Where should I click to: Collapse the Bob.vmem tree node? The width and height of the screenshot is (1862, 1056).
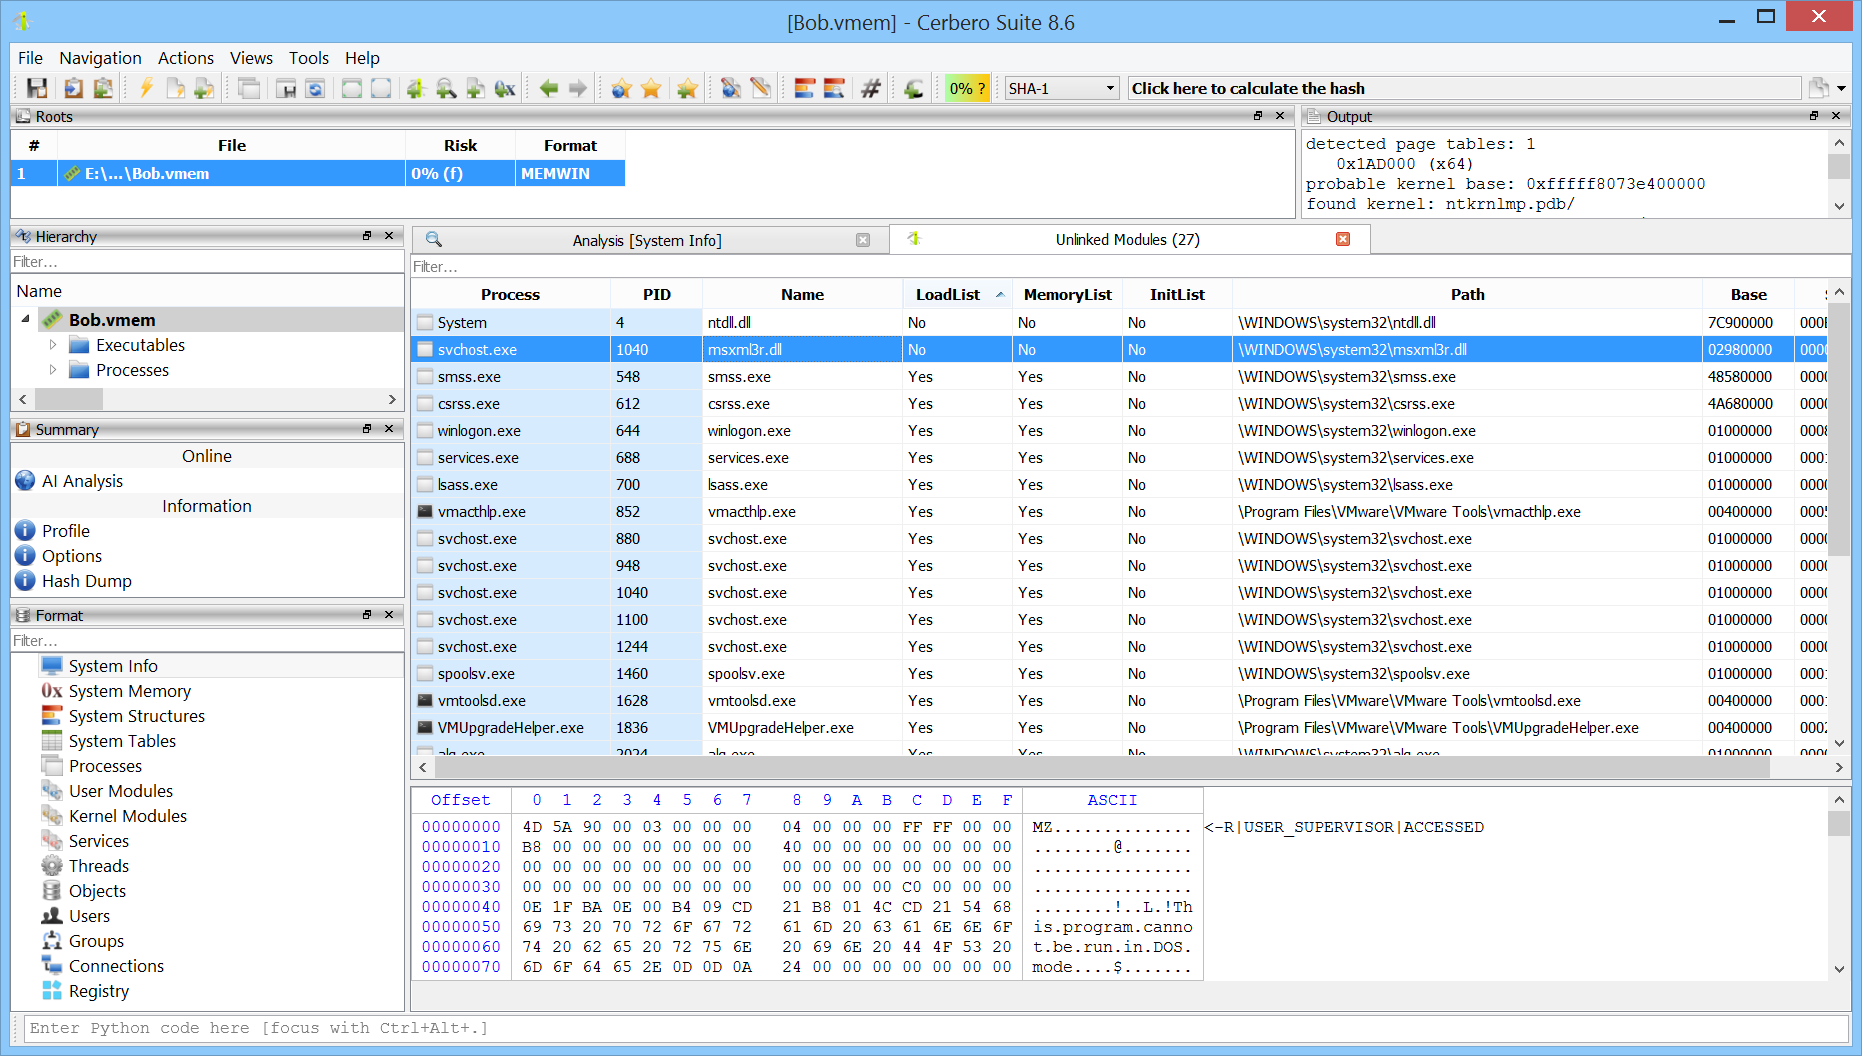click(26, 319)
